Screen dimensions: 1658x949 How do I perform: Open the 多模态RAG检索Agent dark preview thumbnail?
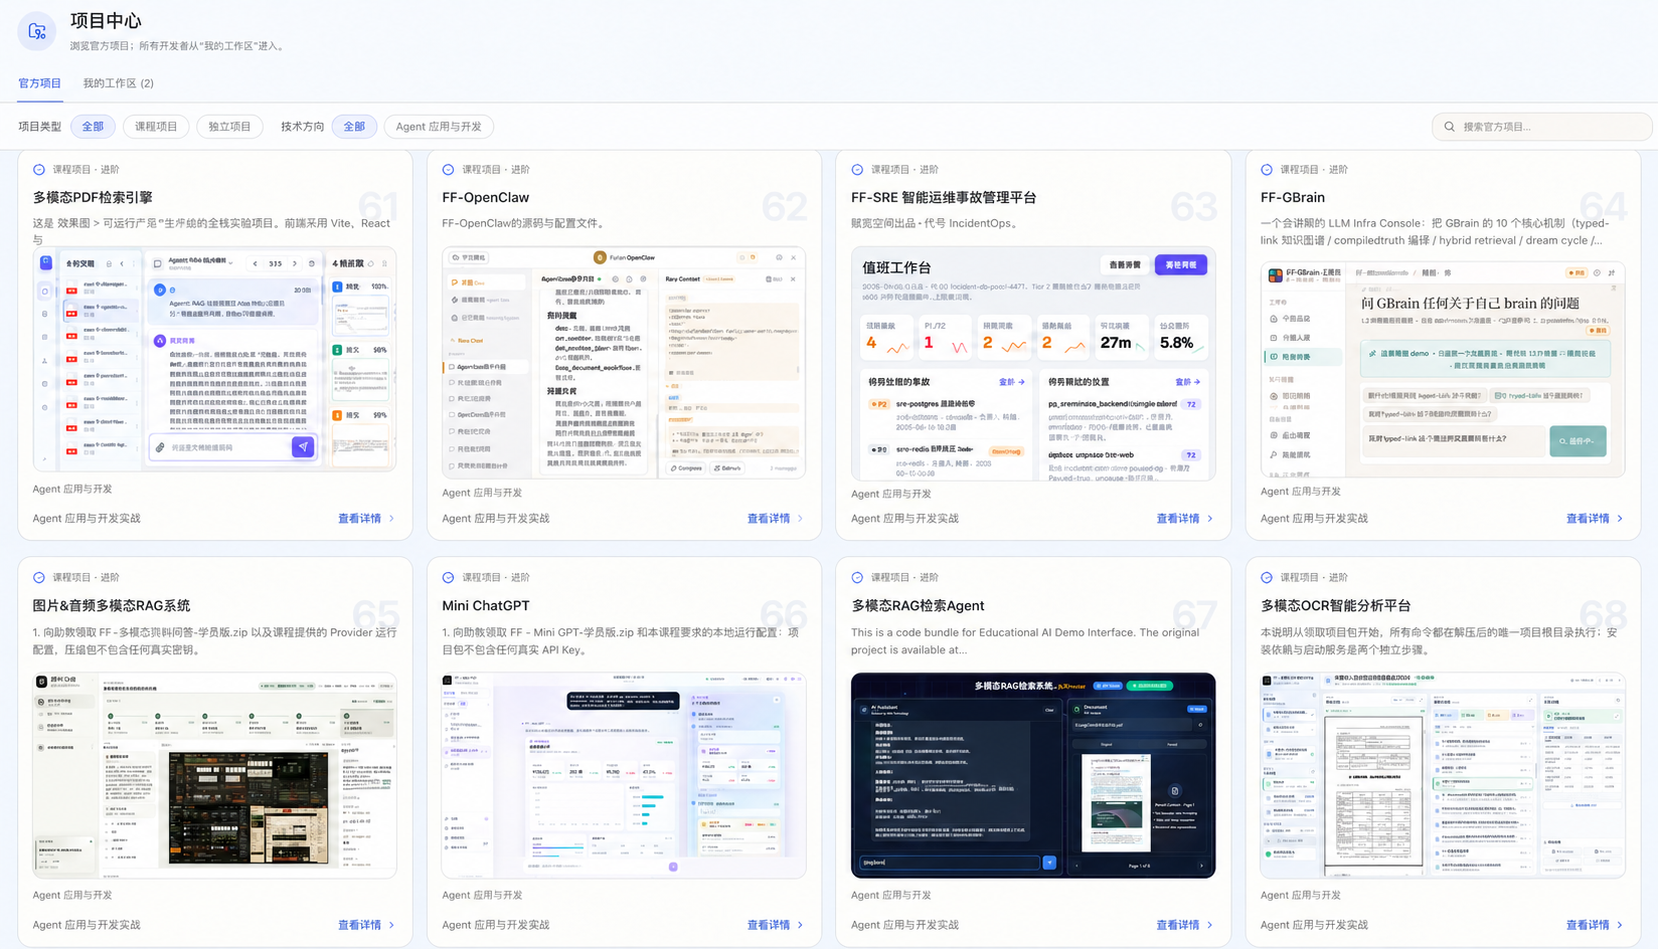1033,775
